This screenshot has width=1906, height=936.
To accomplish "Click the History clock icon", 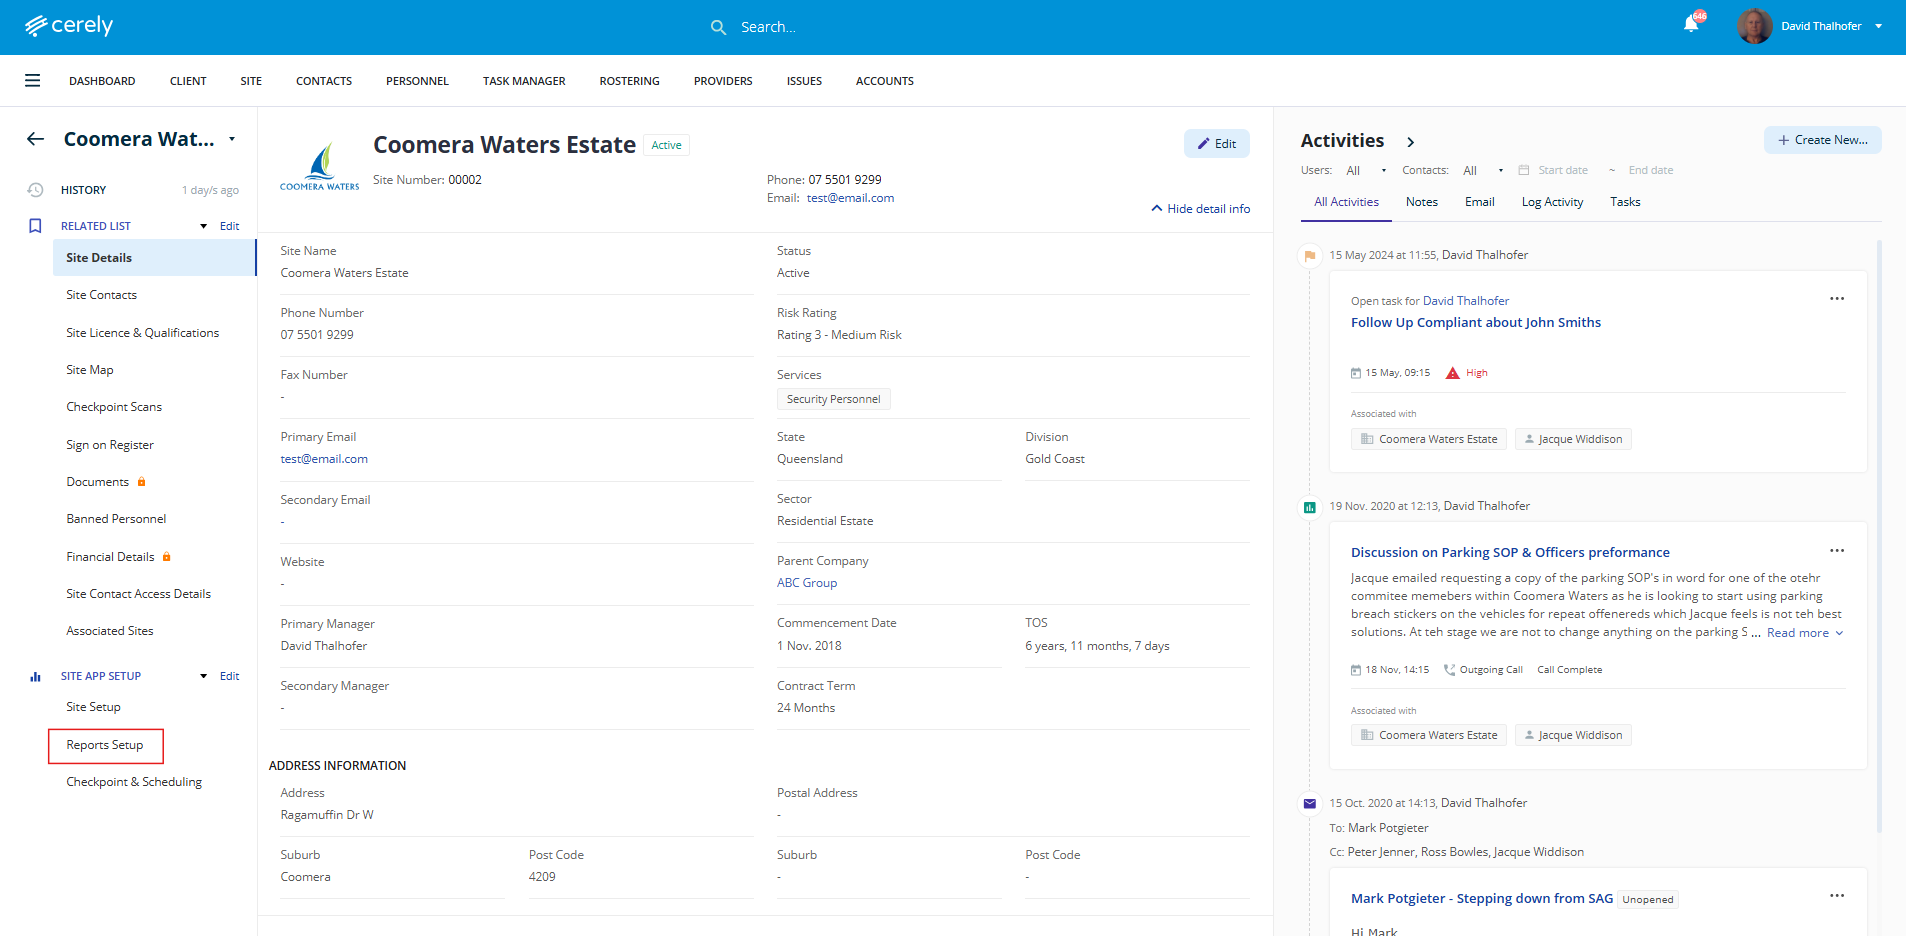I will [35, 190].
